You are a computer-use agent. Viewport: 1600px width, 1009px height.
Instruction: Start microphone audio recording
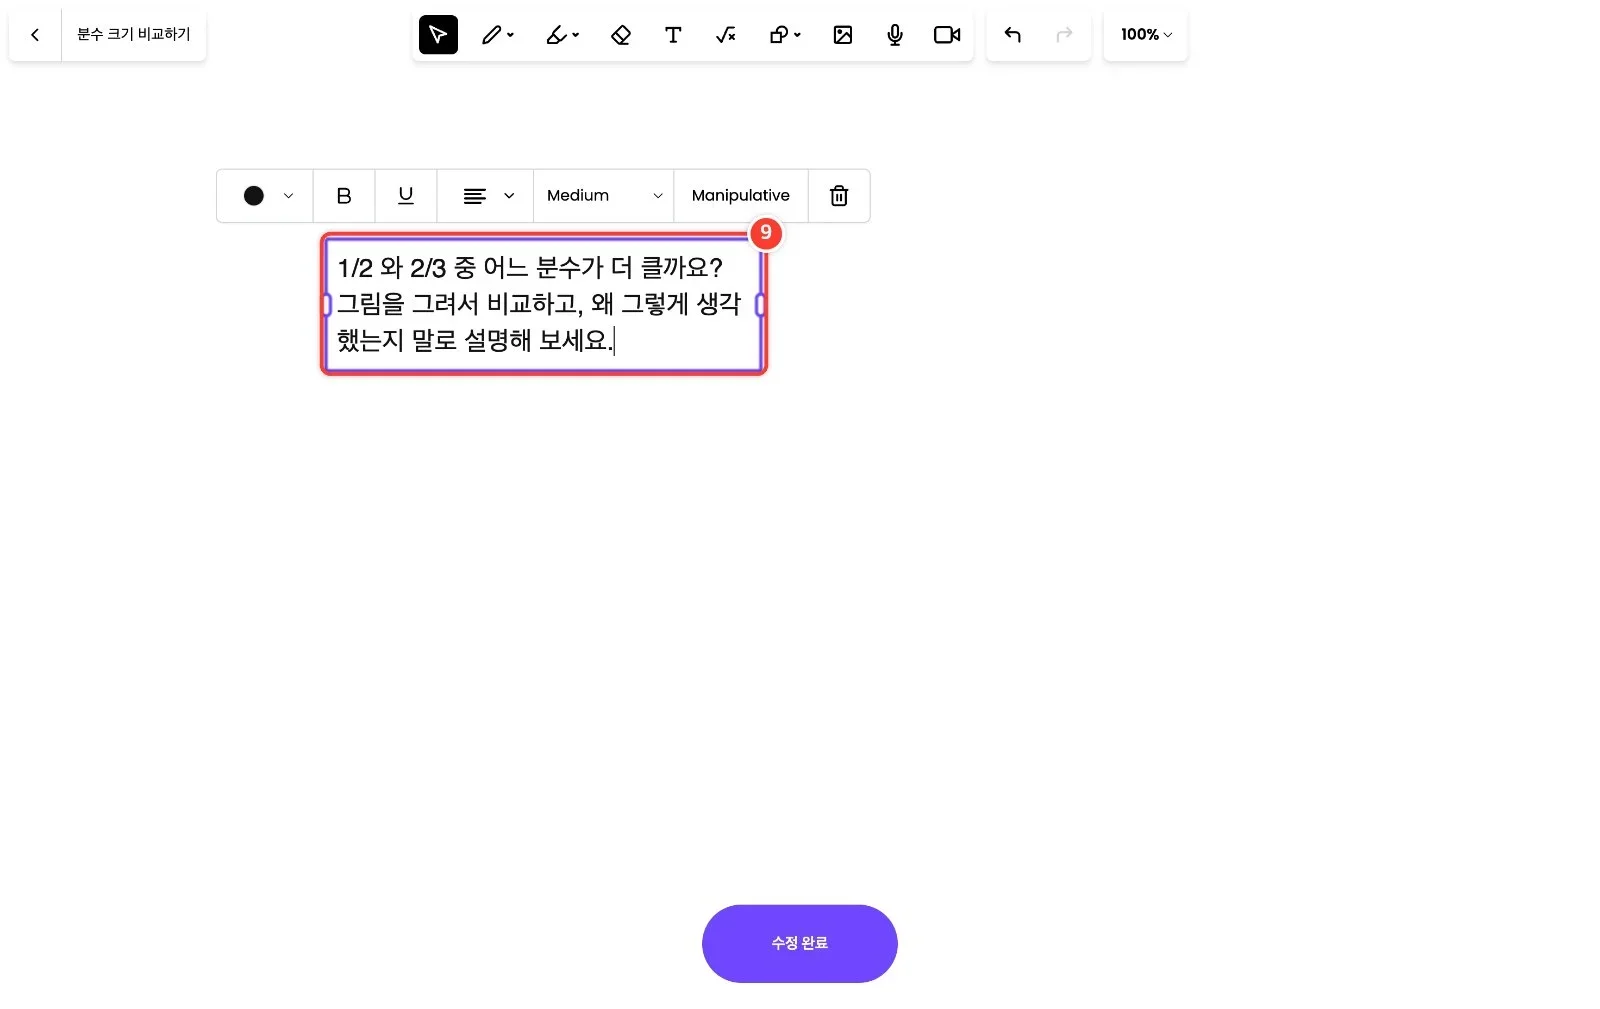(895, 35)
